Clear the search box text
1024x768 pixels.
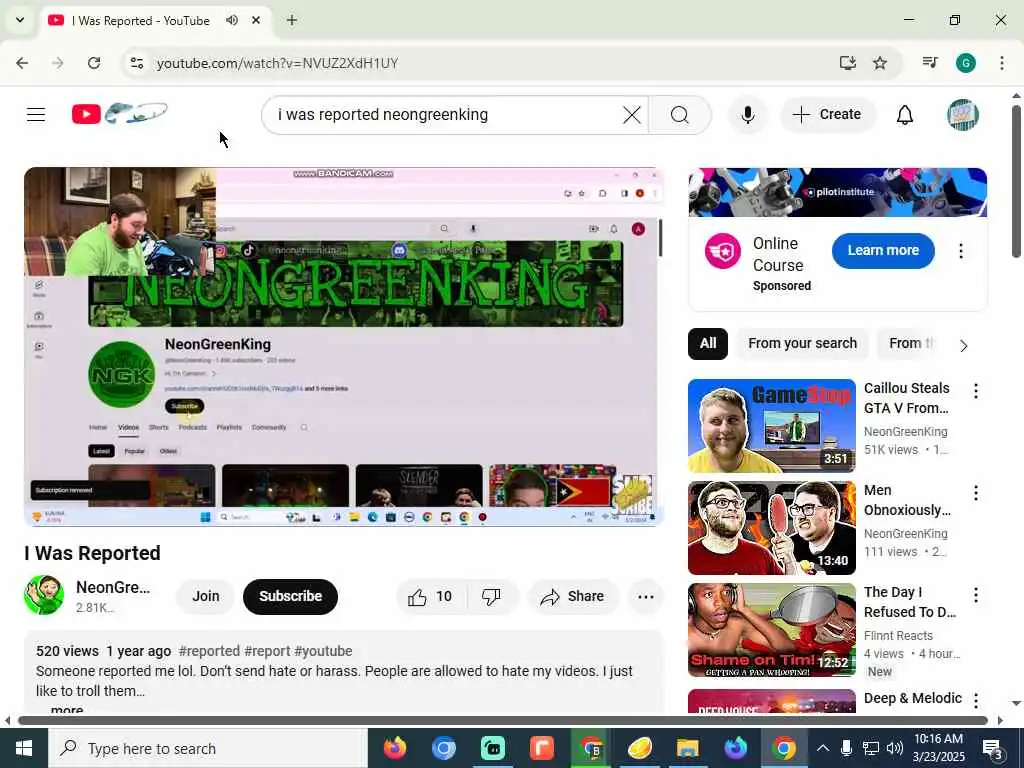[x=632, y=115]
